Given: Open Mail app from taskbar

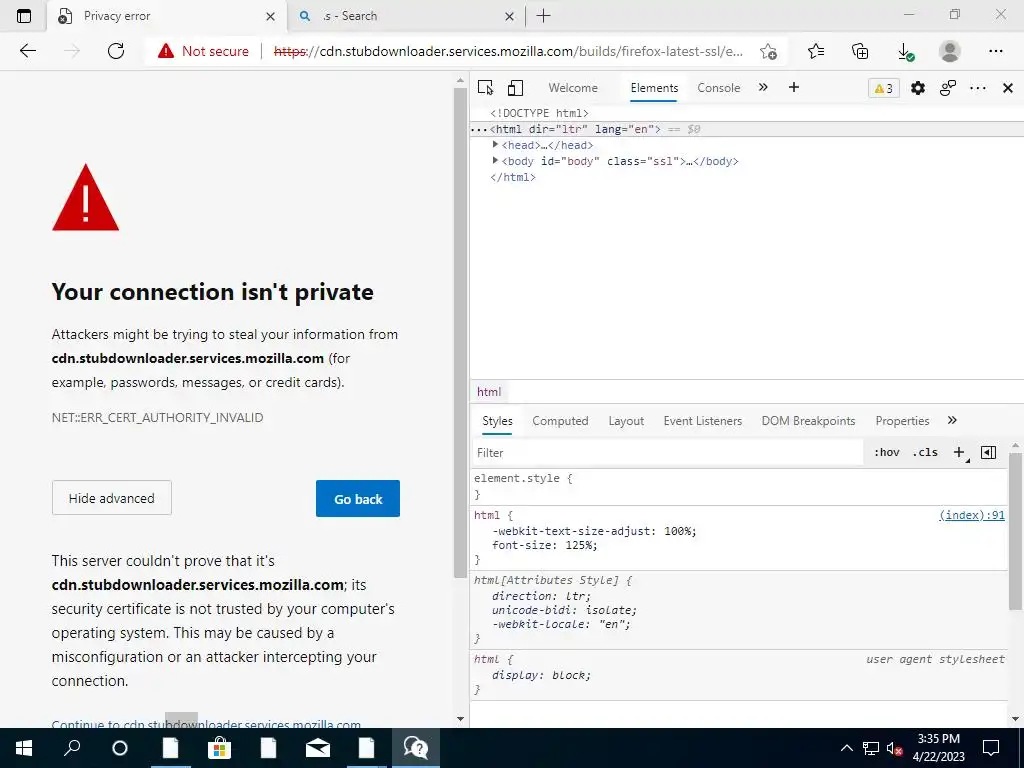Looking at the screenshot, I should pyautogui.click(x=318, y=748).
